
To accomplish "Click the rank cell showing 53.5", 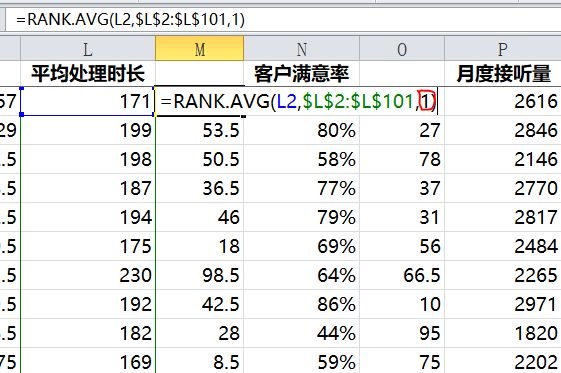I will coord(200,130).
